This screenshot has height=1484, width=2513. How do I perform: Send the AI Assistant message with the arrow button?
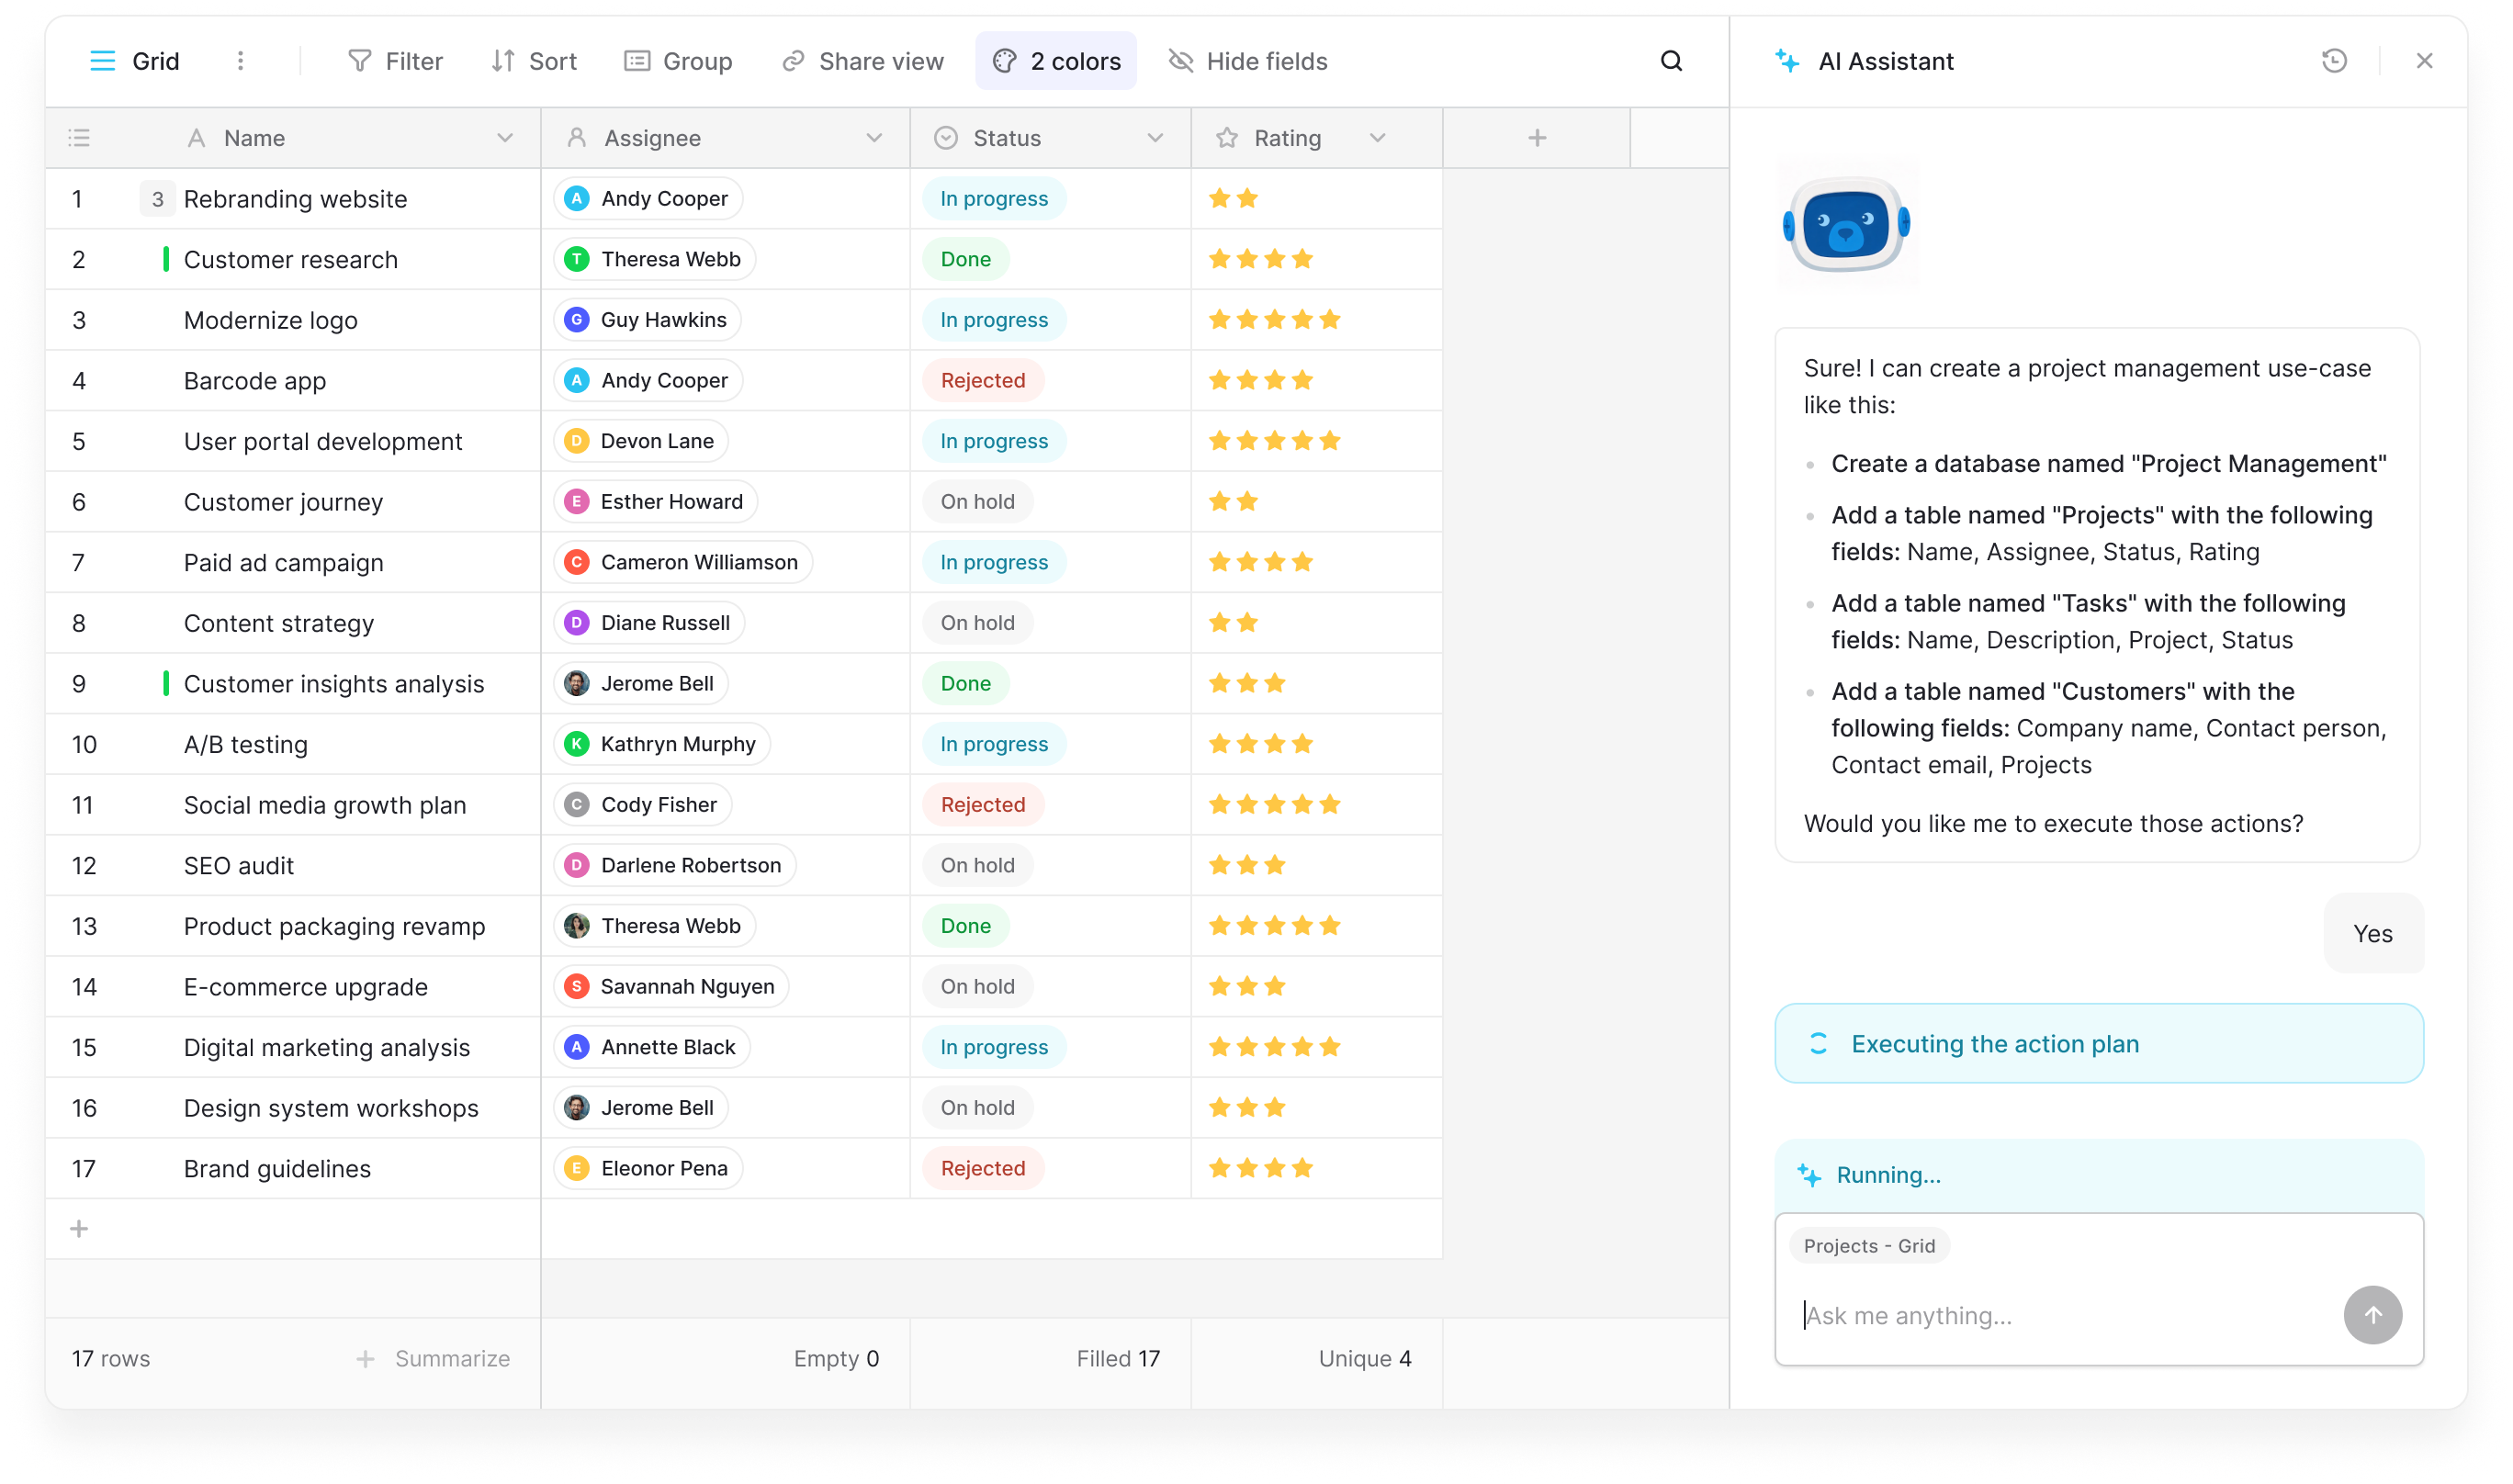pyautogui.click(x=2373, y=1314)
